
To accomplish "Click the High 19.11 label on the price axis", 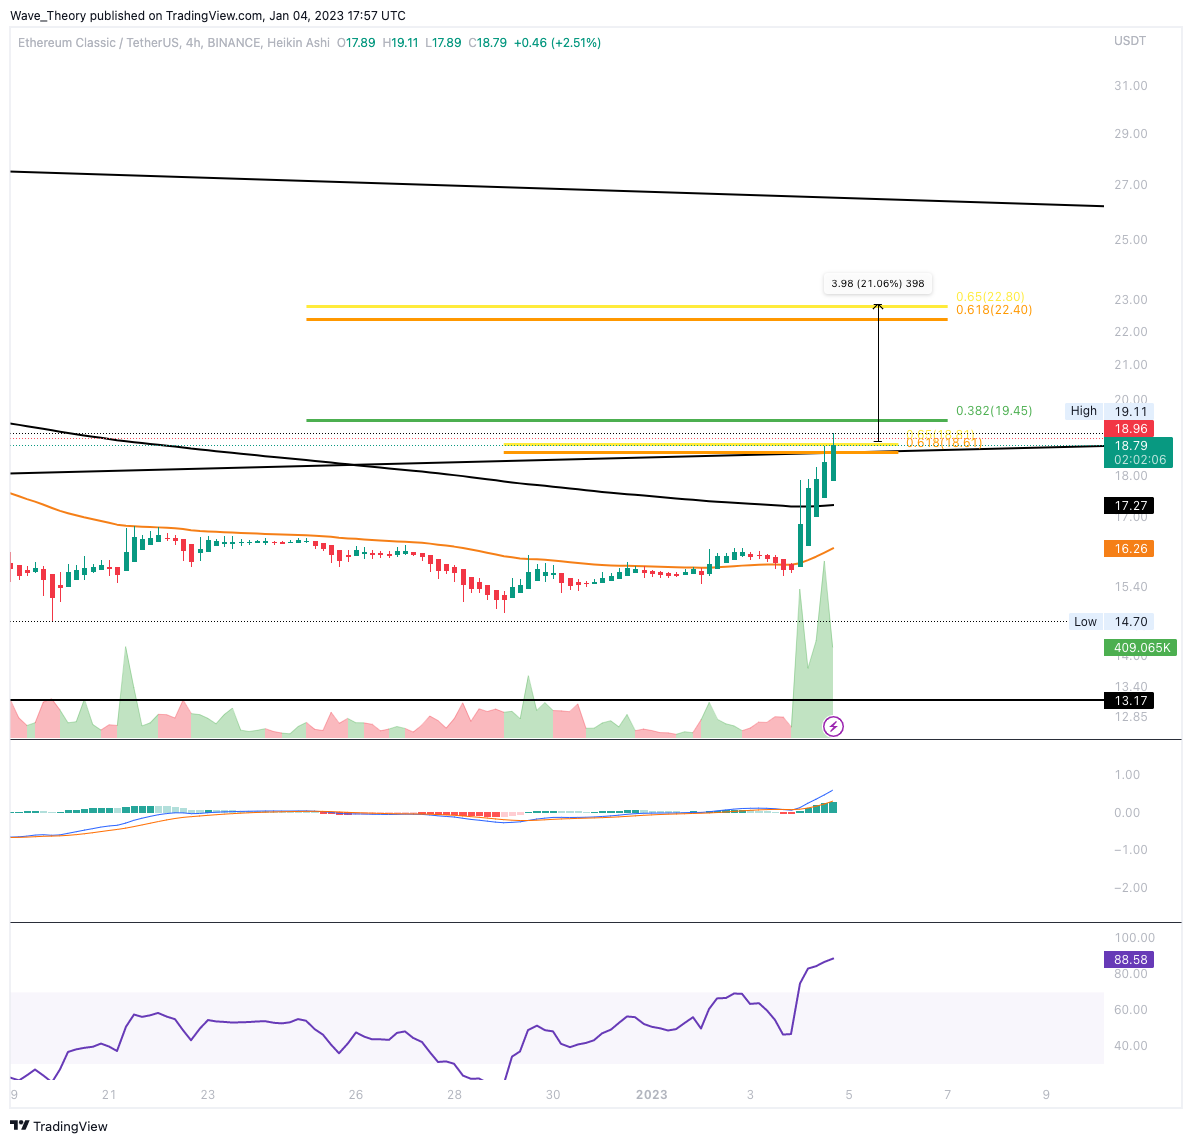I will (x=1106, y=410).
